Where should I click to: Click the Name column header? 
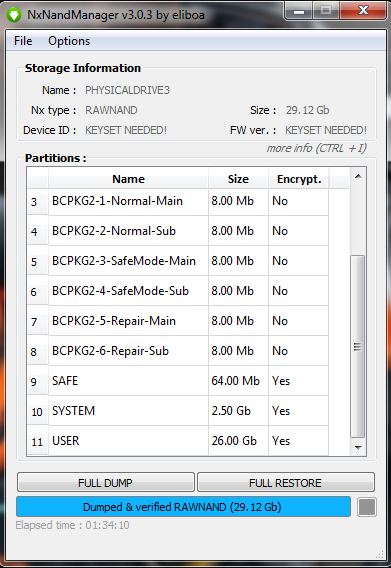128,179
